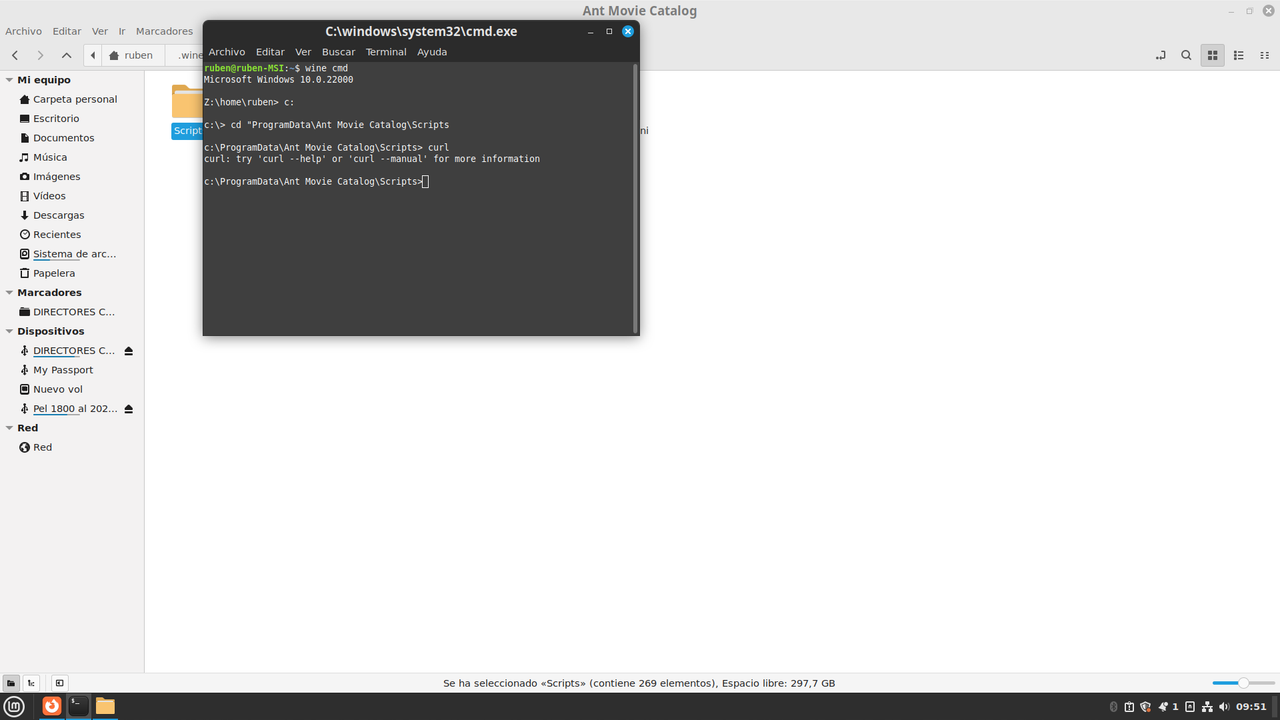
Task: Click the terminal vertical scrollbar
Action: click(x=635, y=198)
